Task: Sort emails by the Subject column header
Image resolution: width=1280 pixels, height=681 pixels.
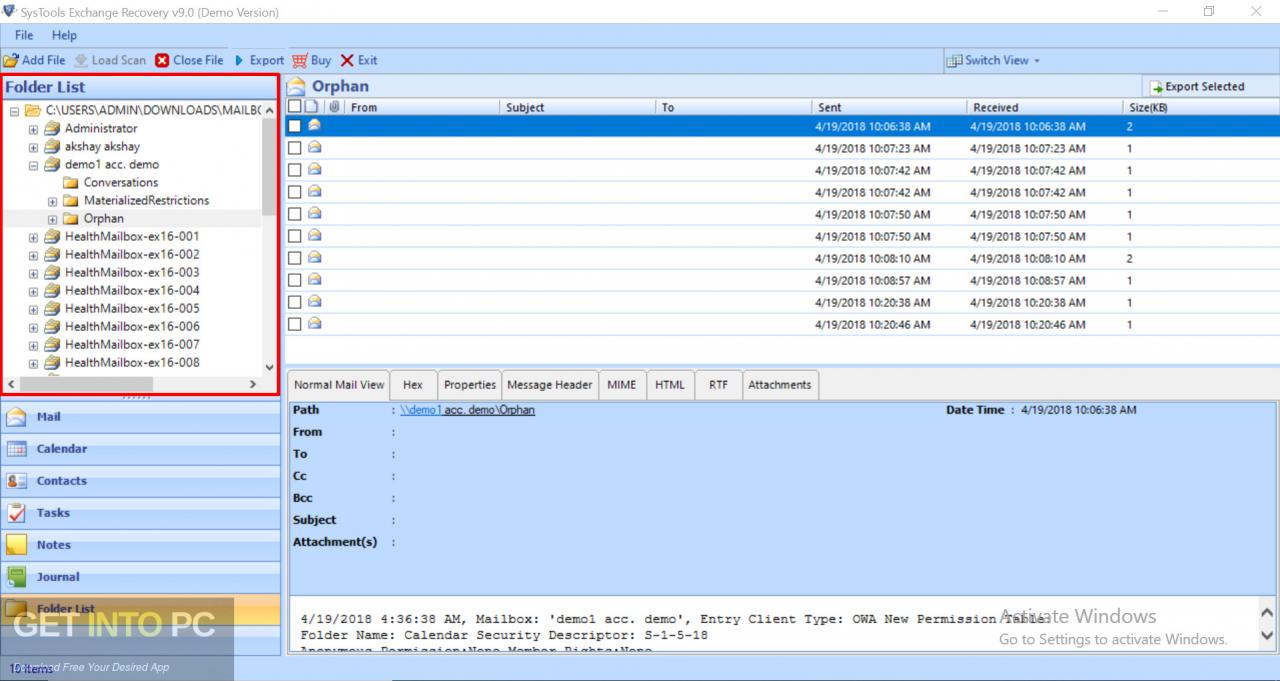Action: 577,107
